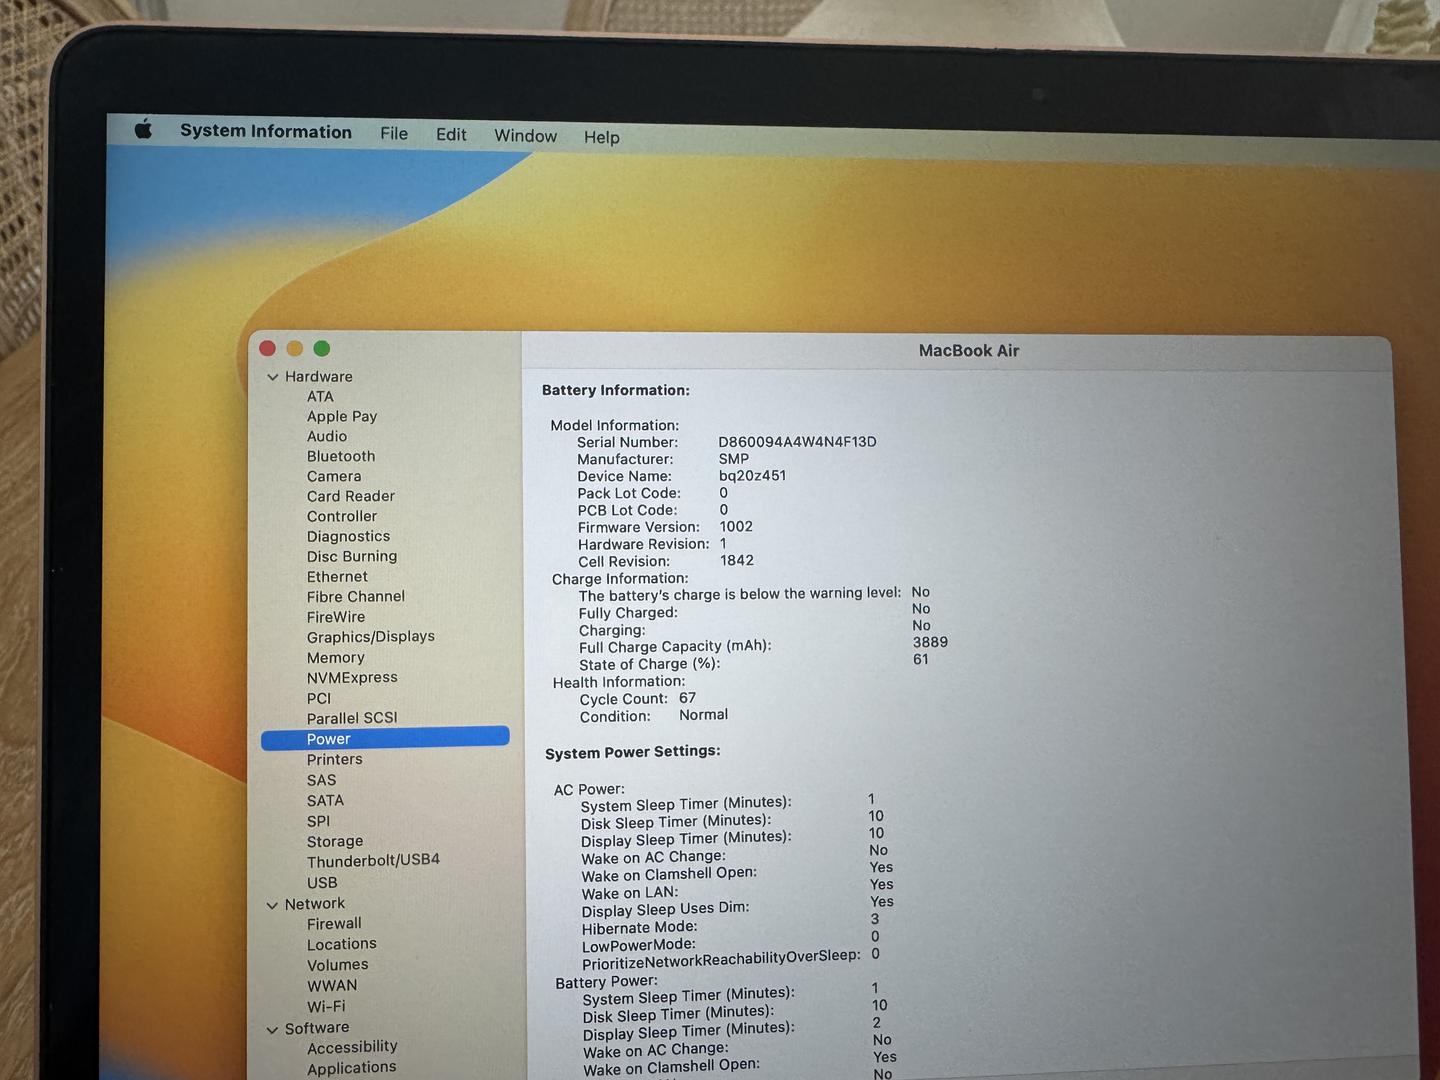Select Printers in the sidebar
Image resolution: width=1440 pixels, height=1080 pixels.
coord(335,759)
